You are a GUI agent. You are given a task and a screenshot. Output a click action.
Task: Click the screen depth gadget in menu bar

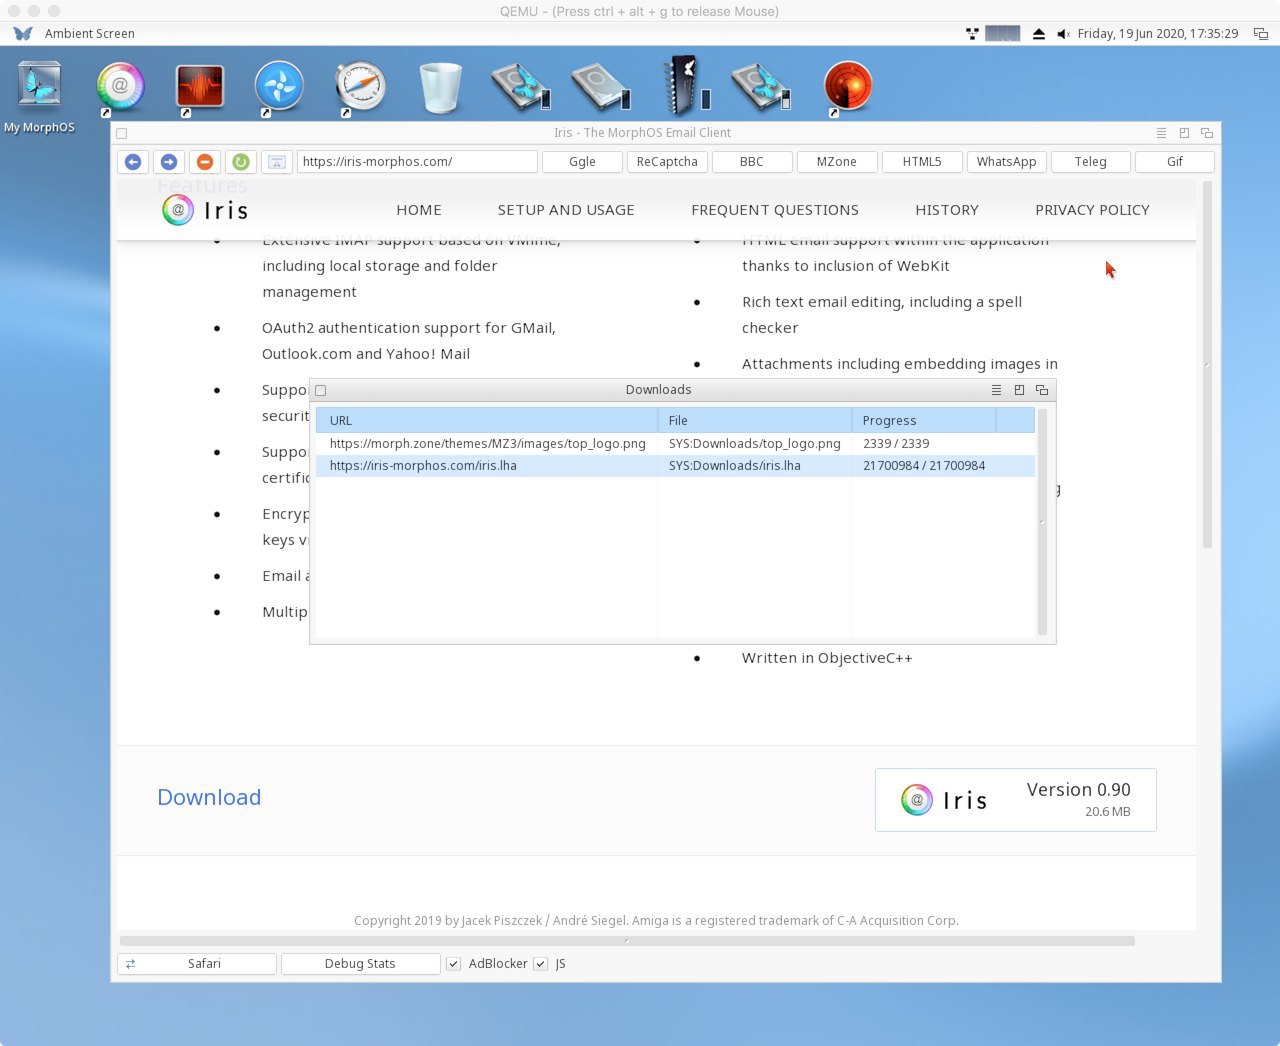coord(1261,34)
